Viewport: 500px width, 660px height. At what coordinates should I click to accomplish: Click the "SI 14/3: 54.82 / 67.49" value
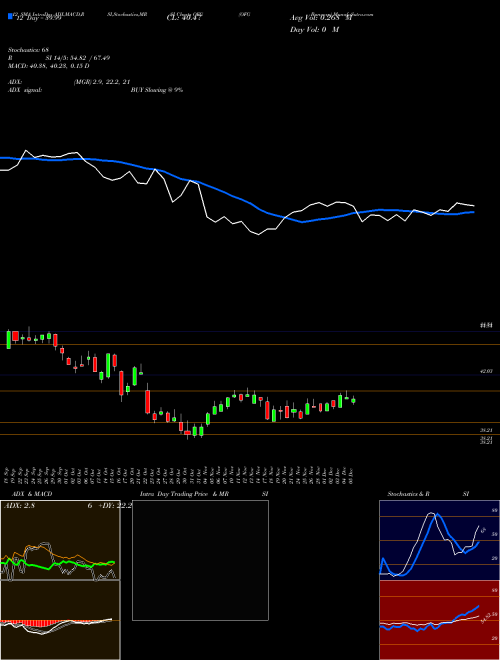point(78,58)
